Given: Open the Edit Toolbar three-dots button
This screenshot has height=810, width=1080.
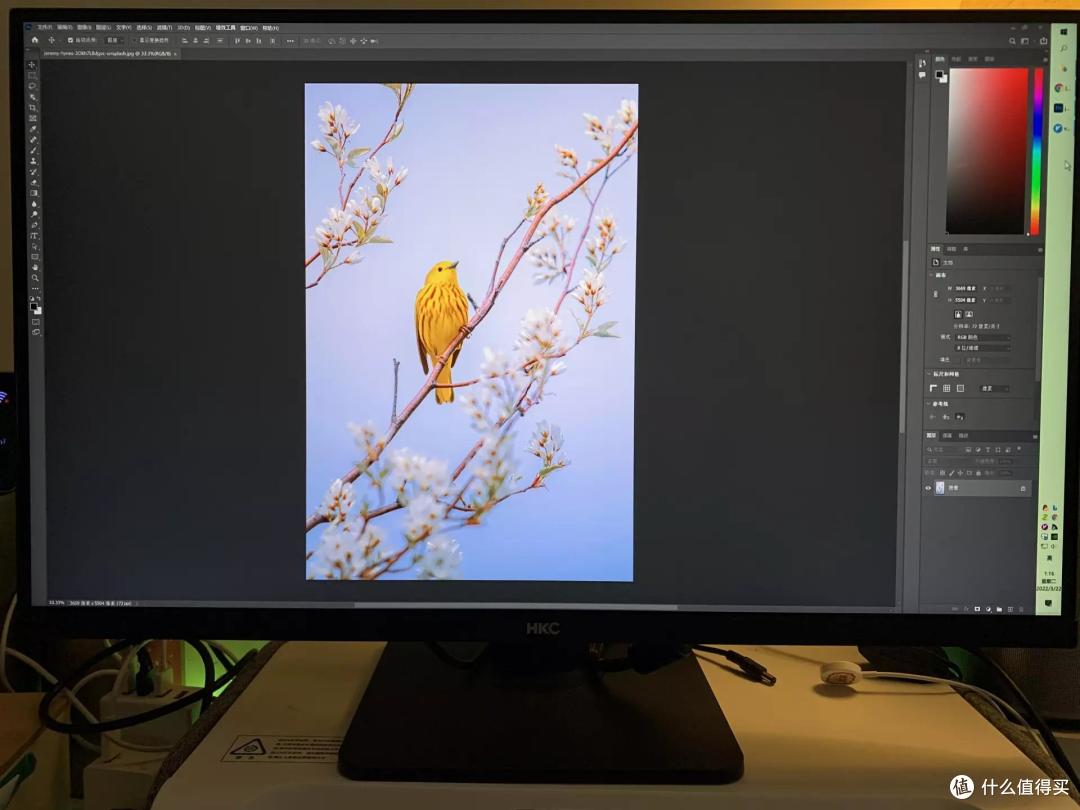Looking at the screenshot, I should click(35, 289).
